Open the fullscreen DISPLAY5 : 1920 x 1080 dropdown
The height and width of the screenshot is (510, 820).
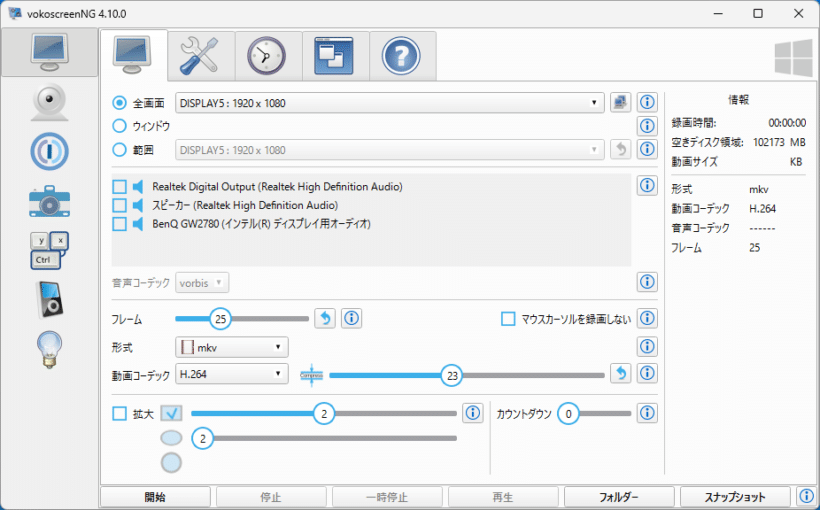click(390, 103)
